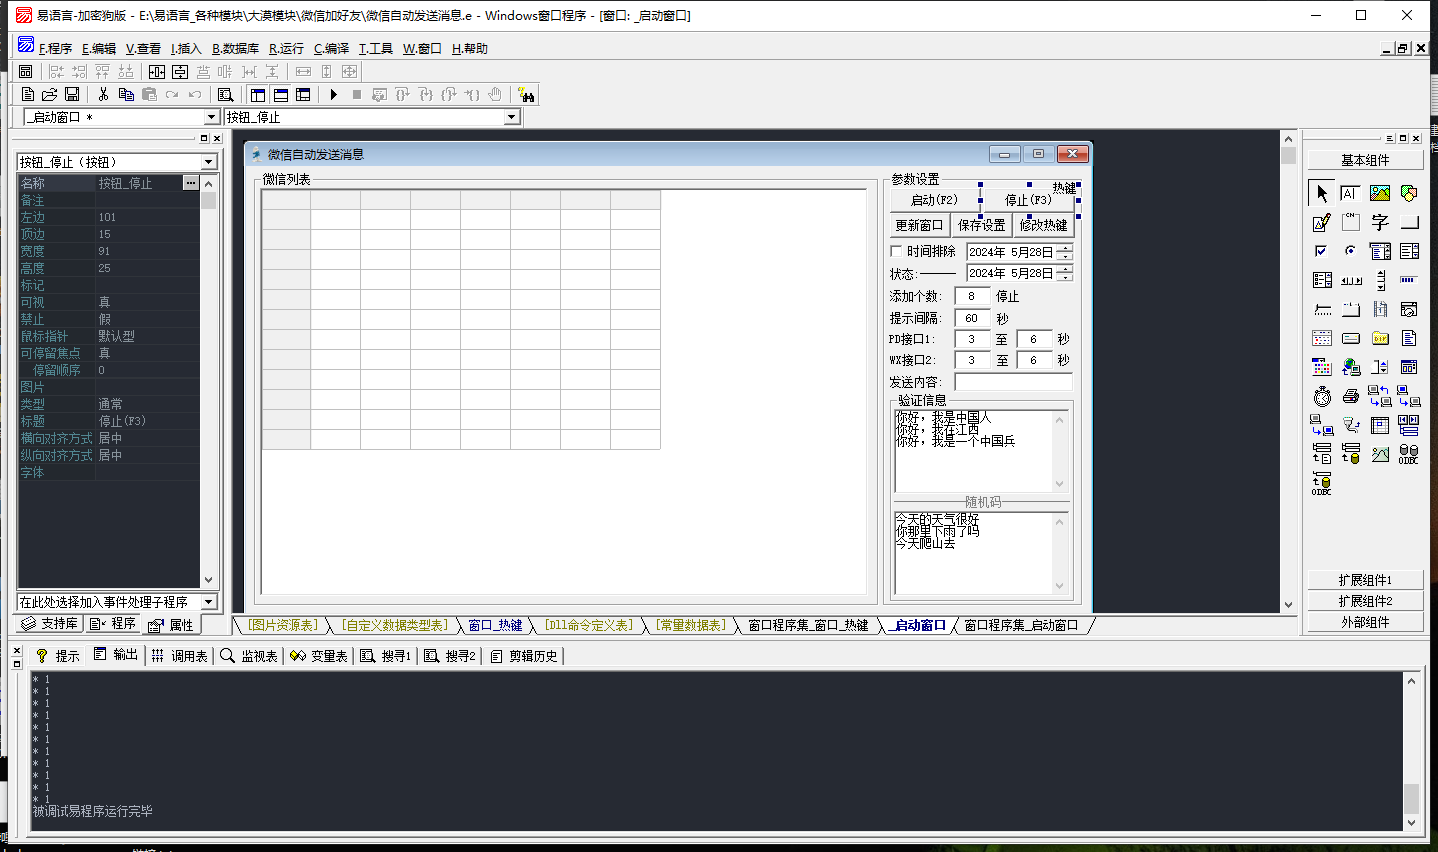Viewport: 1438px width, 852px height.
Task: Open the 按钮_停止 component dropdown in toolbar
Action: pyautogui.click(x=511, y=117)
